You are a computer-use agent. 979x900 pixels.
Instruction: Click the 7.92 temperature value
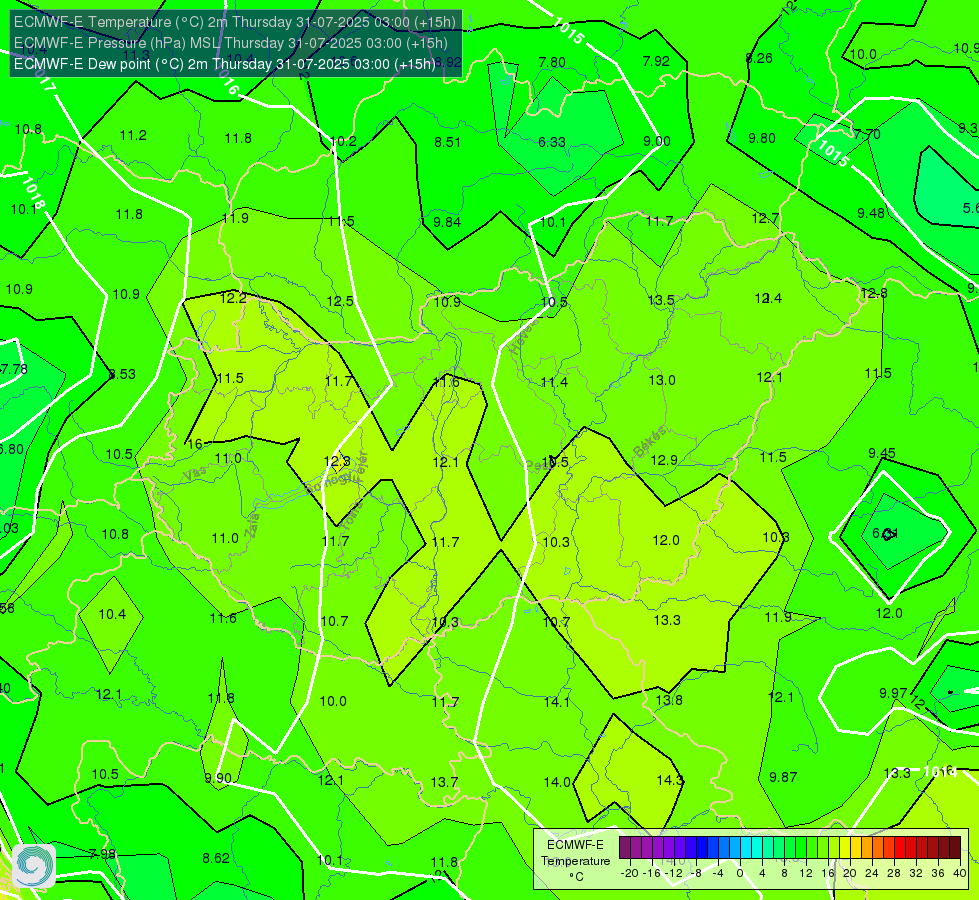tap(656, 61)
